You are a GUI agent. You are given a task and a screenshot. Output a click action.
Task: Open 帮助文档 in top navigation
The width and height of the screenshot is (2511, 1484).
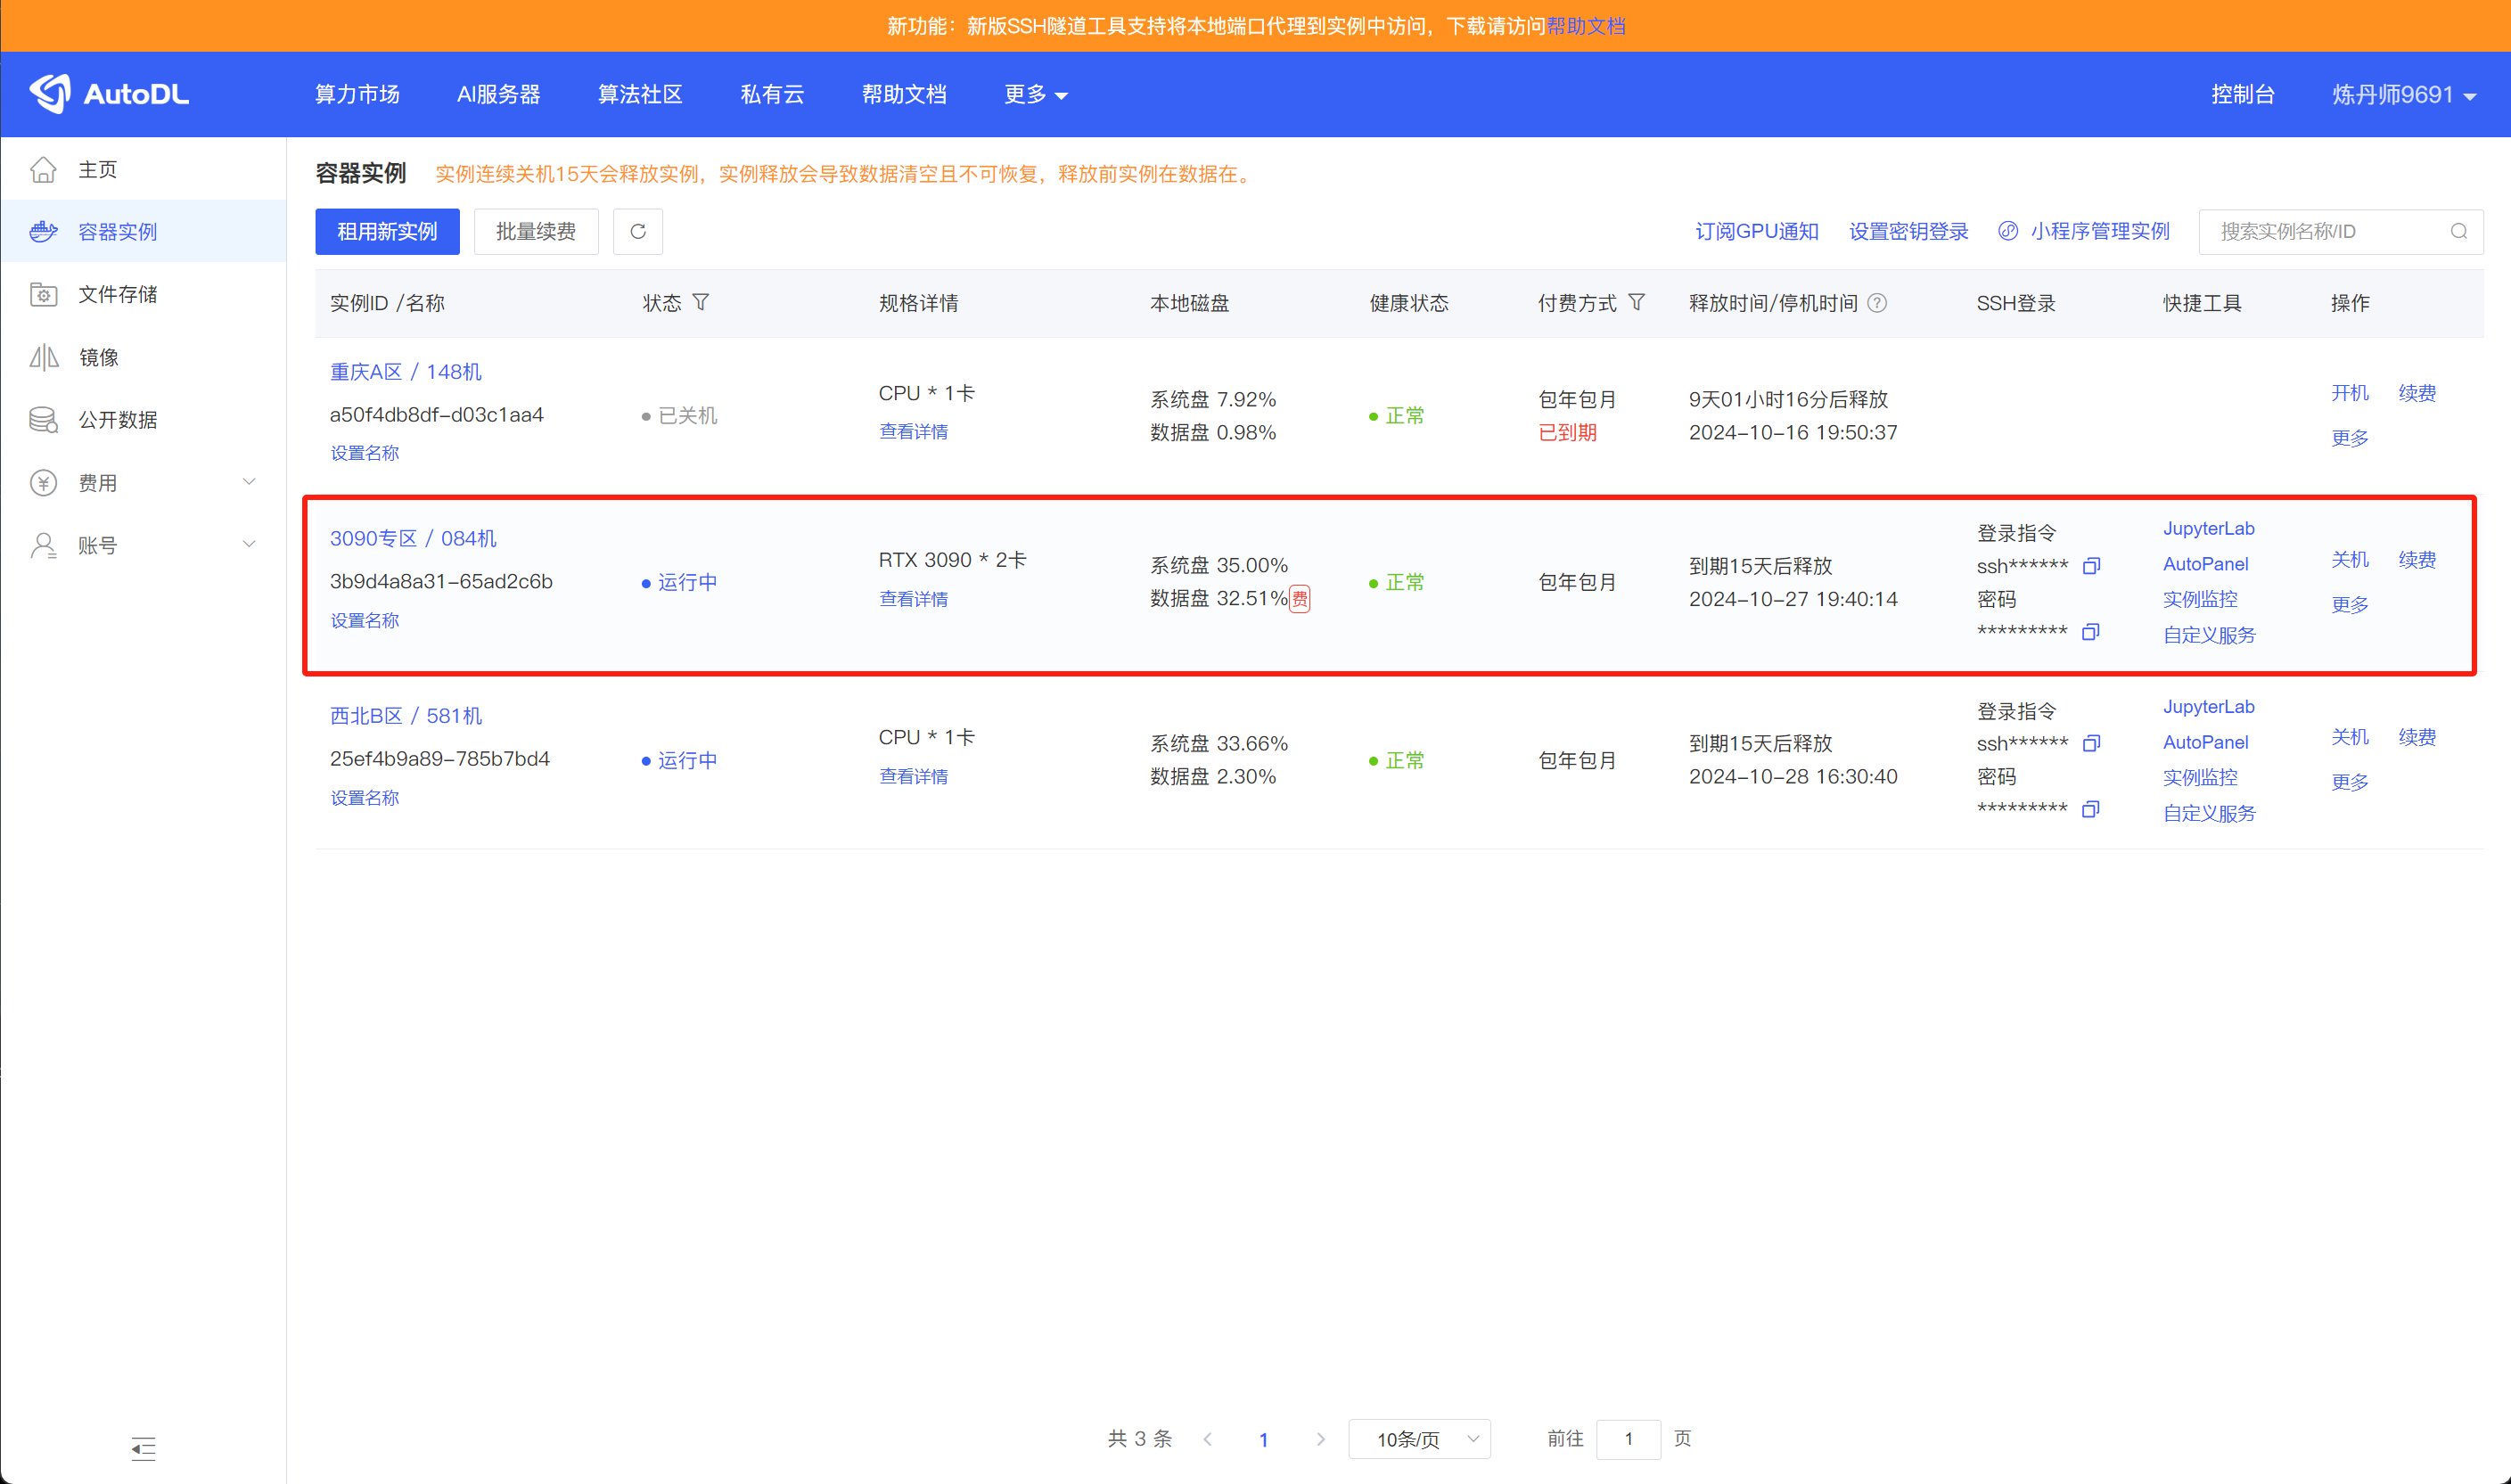[904, 94]
